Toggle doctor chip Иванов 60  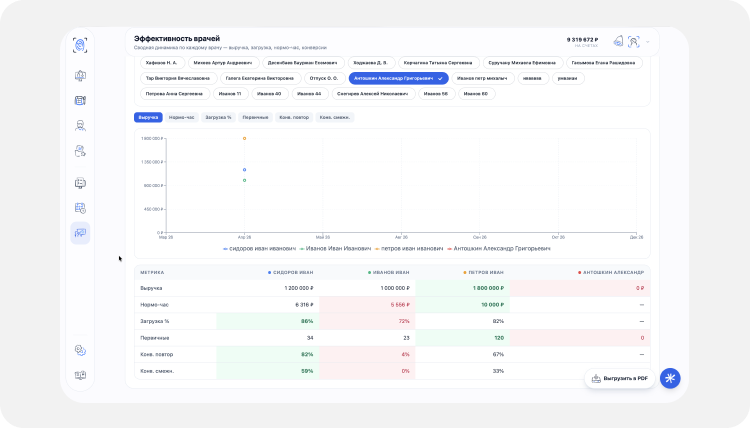pos(476,94)
